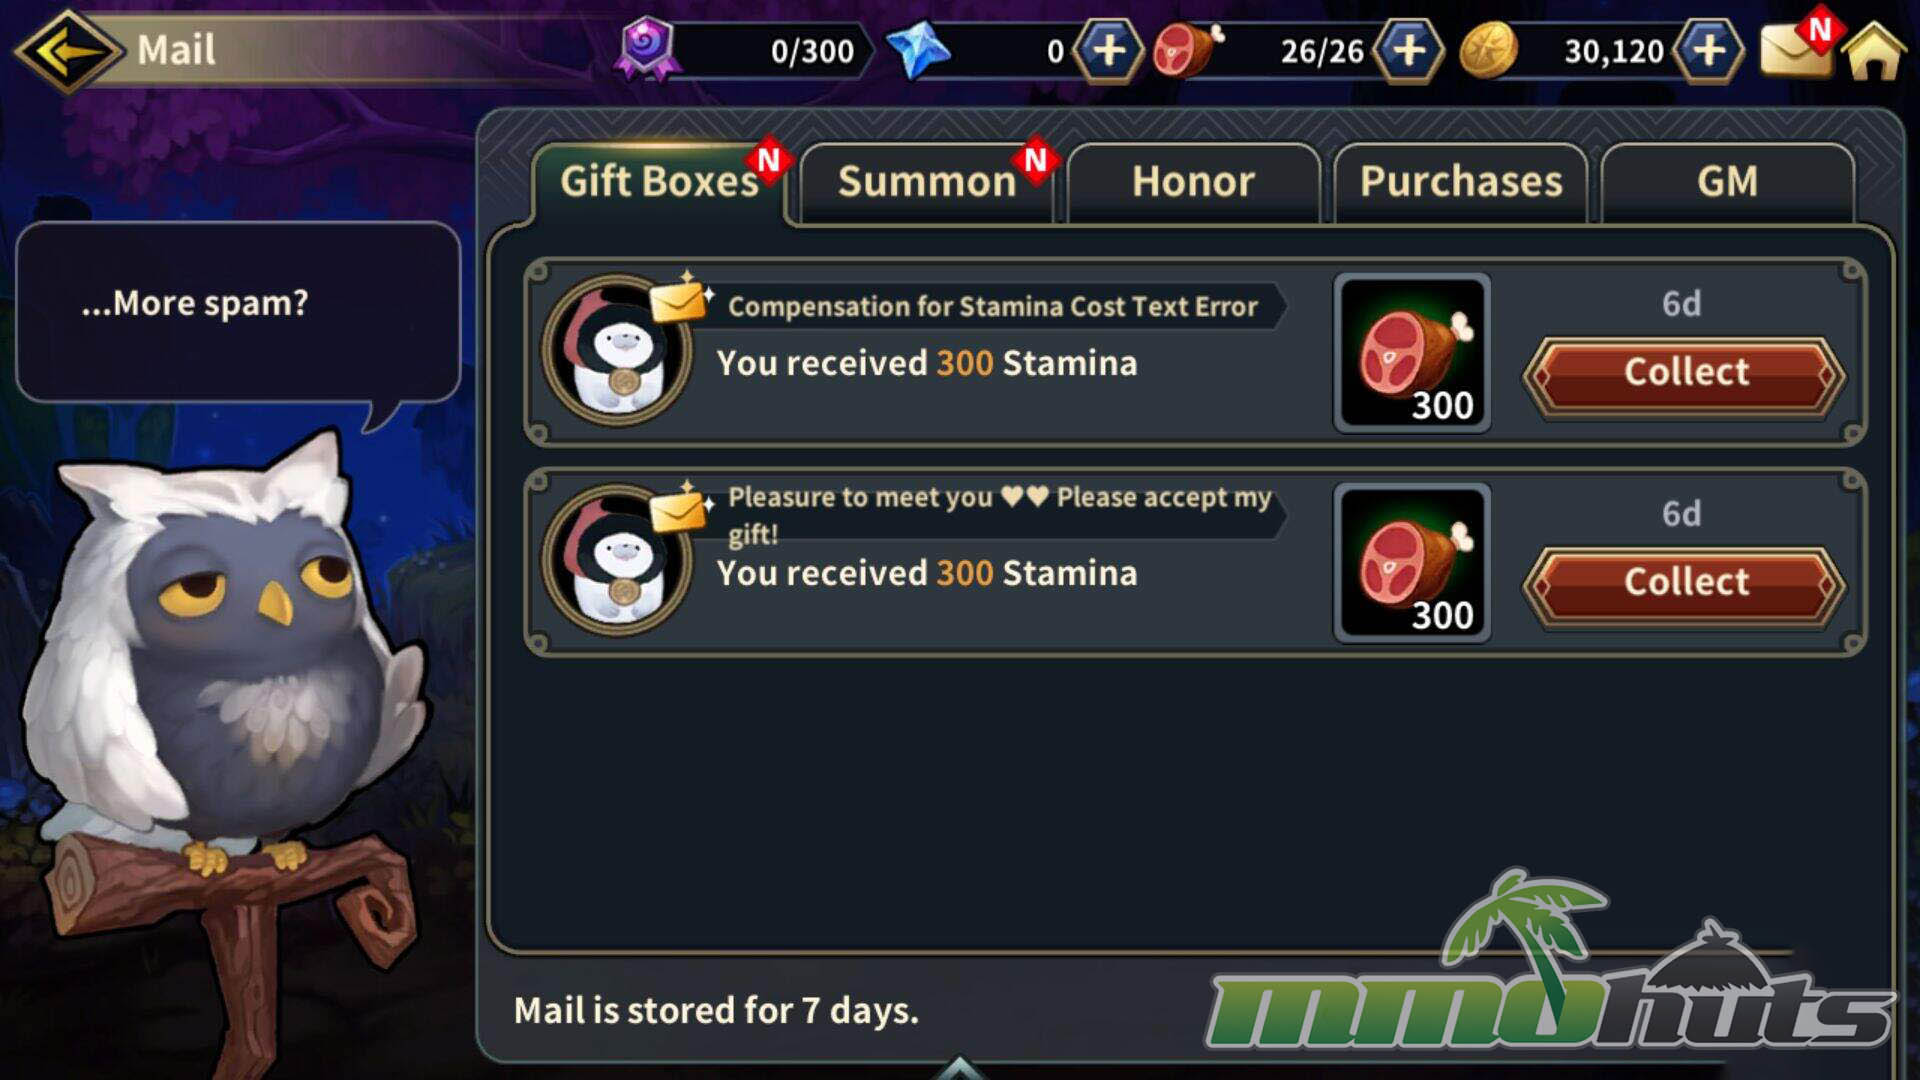Open the mailbox envelope icon
The height and width of the screenshot is (1080, 1920).
(1796, 49)
